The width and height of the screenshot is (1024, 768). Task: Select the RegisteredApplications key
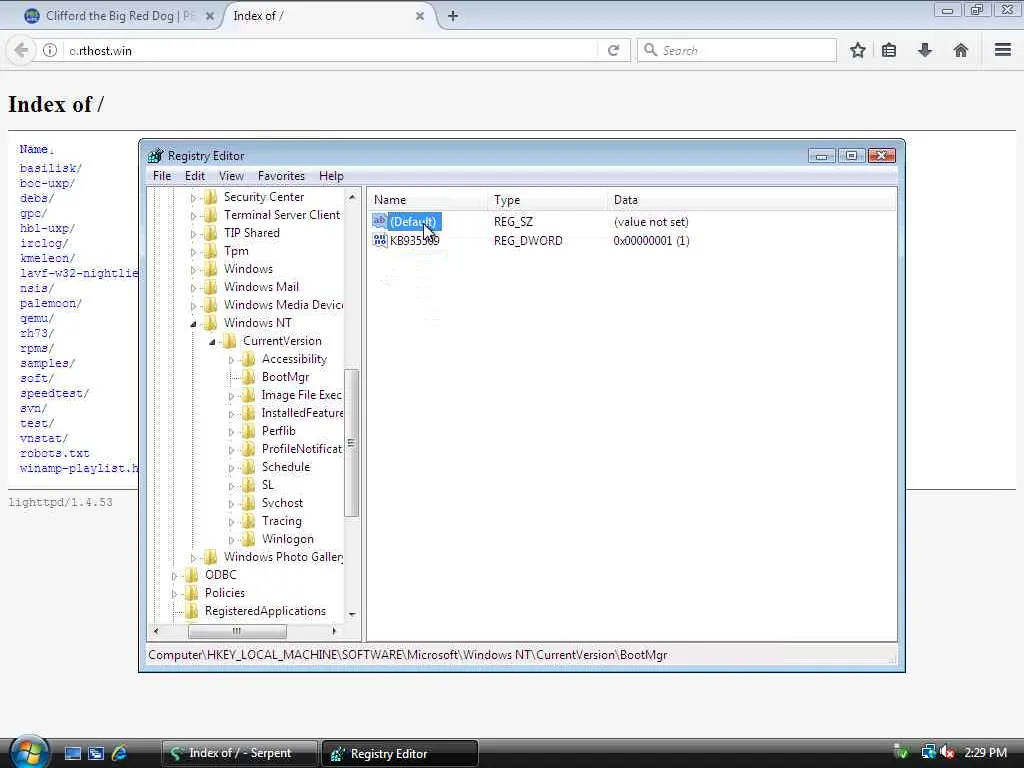(x=265, y=611)
